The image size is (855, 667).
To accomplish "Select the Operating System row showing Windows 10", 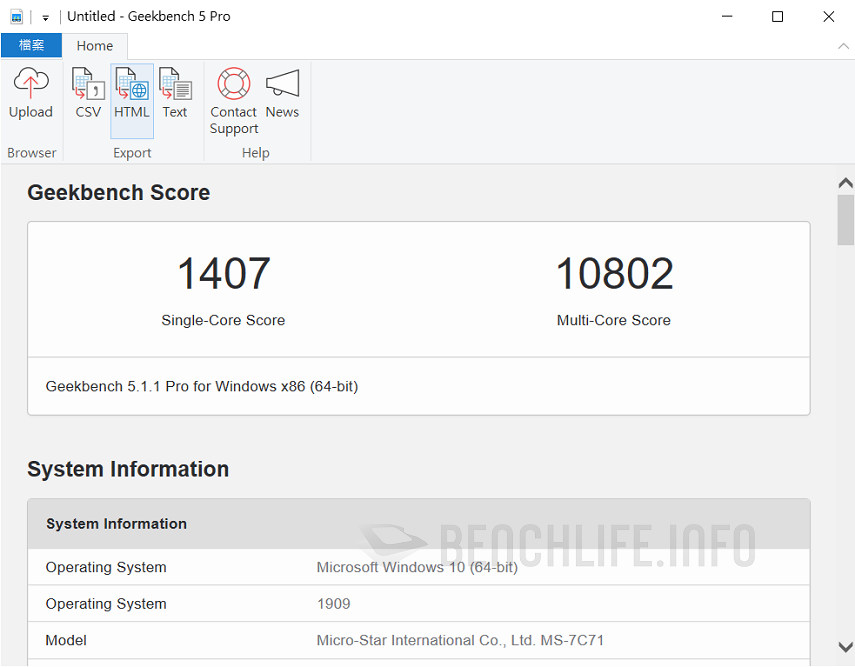I will pyautogui.click(x=300, y=567).
